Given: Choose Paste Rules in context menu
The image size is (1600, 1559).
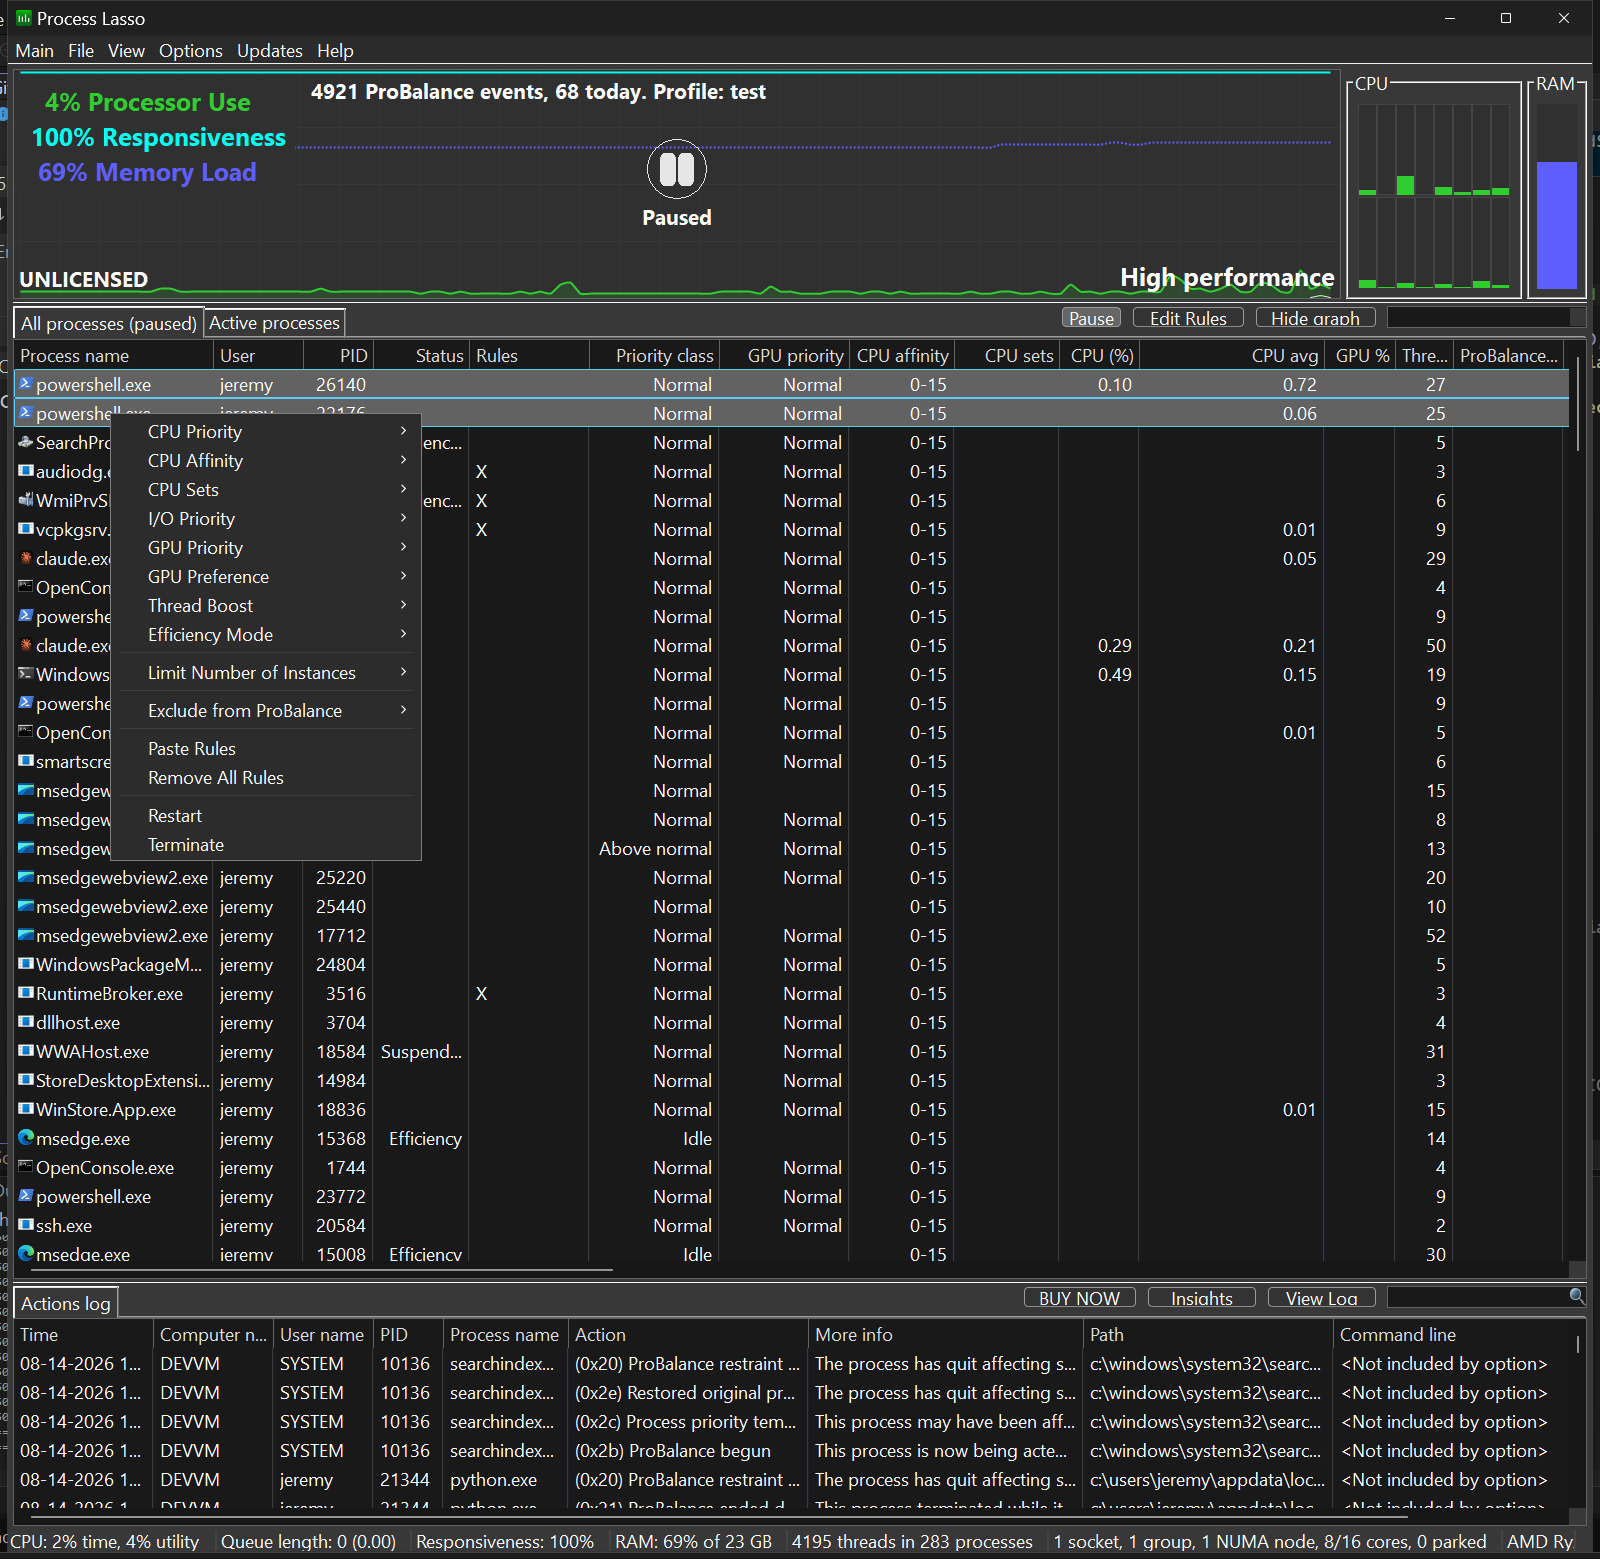Looking at the screenshot, I should pyautogui.click(x=266, y=748).
